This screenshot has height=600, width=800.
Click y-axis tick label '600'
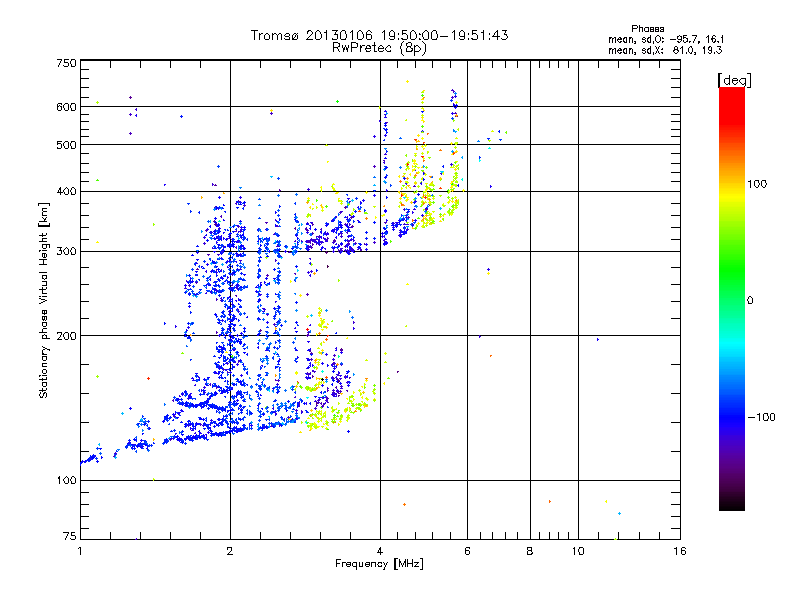[x=66, y=107]
